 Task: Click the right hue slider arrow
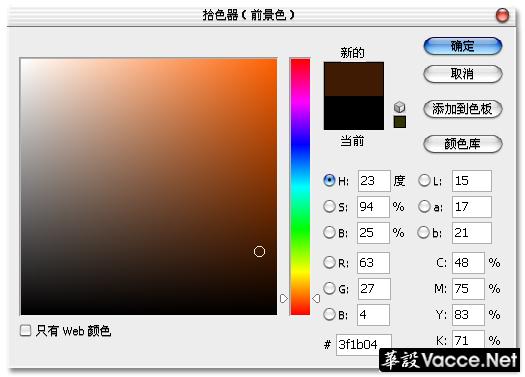[316, 298]
